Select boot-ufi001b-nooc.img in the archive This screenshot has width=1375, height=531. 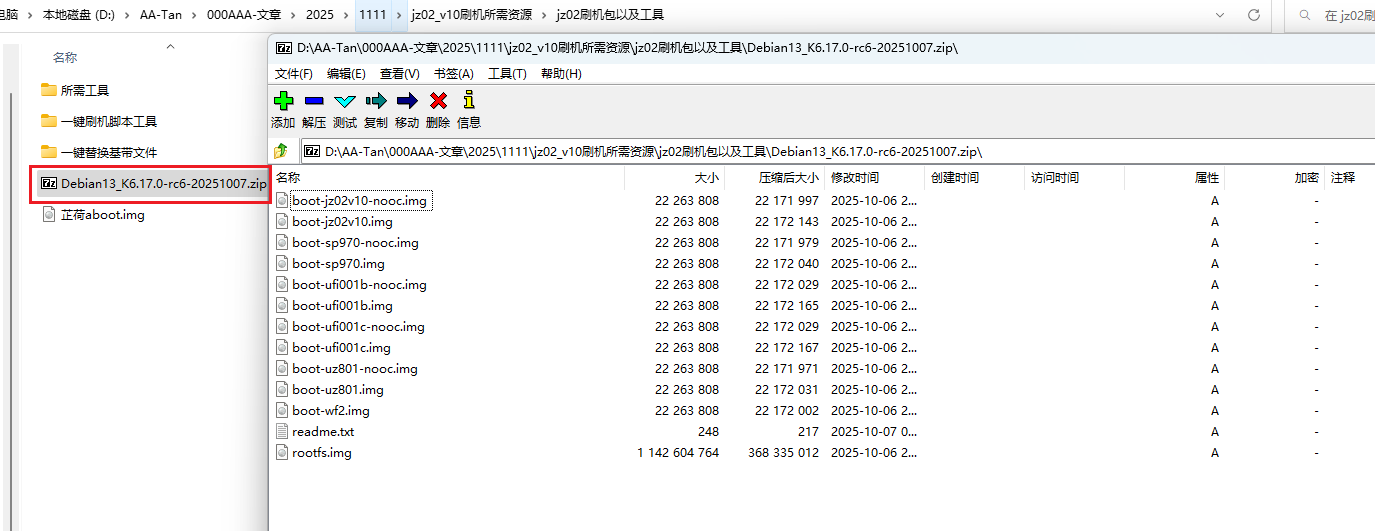(x=359, y=285)
